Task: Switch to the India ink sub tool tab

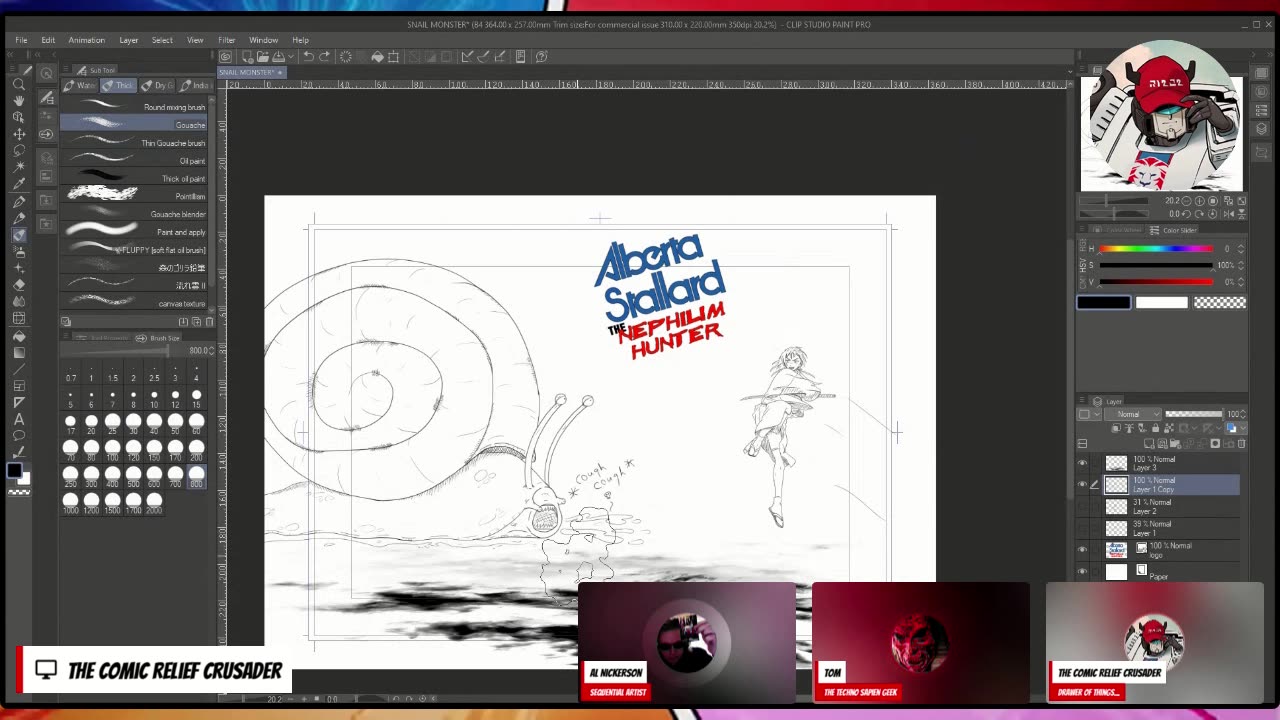Action: click(195, 86)
